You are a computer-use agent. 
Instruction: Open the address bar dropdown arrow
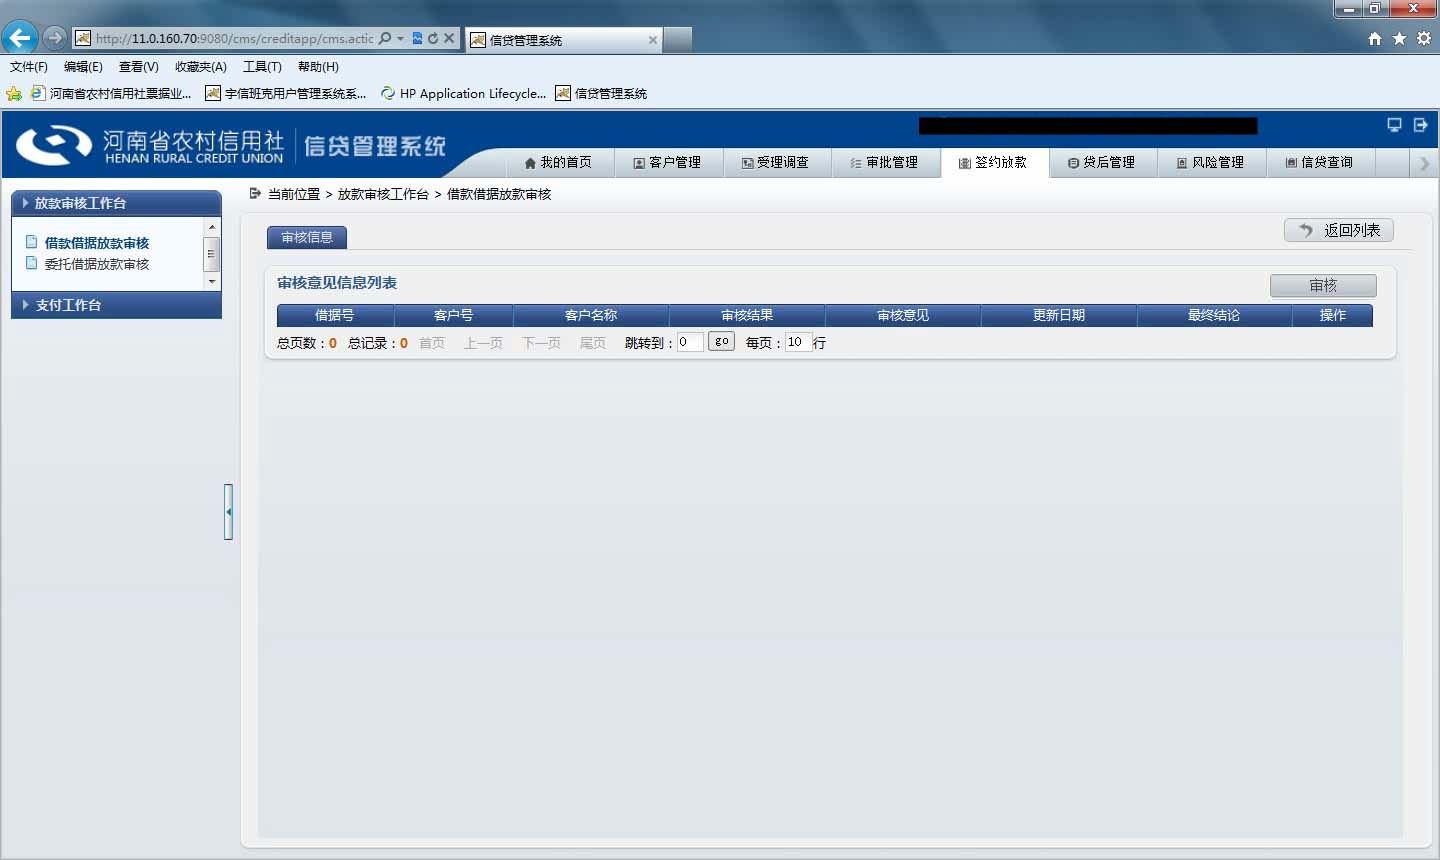tap(401, 38)
